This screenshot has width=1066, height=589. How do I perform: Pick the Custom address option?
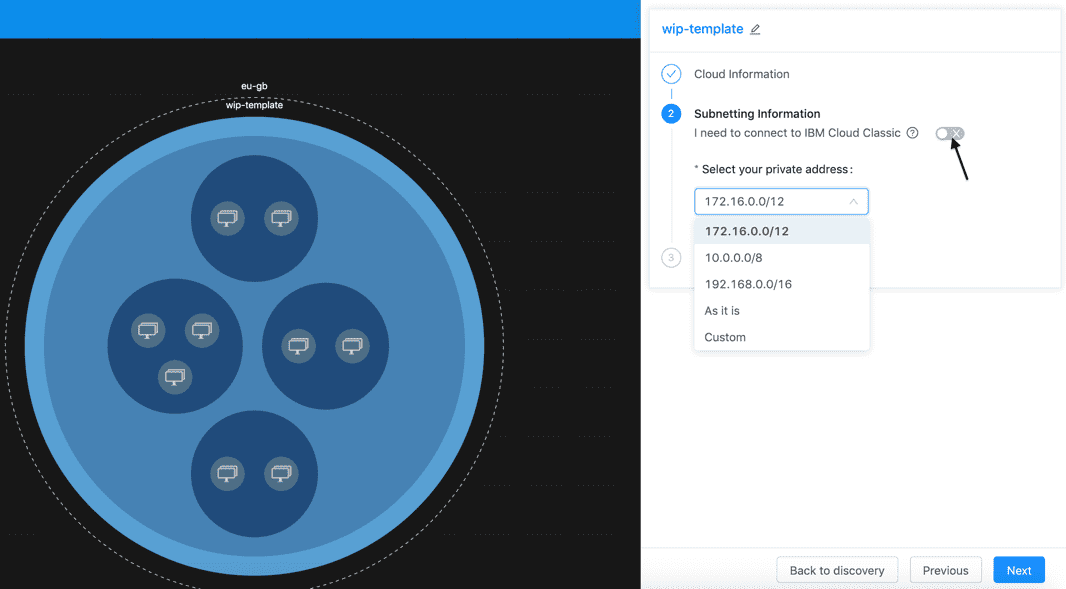[781, 337]
